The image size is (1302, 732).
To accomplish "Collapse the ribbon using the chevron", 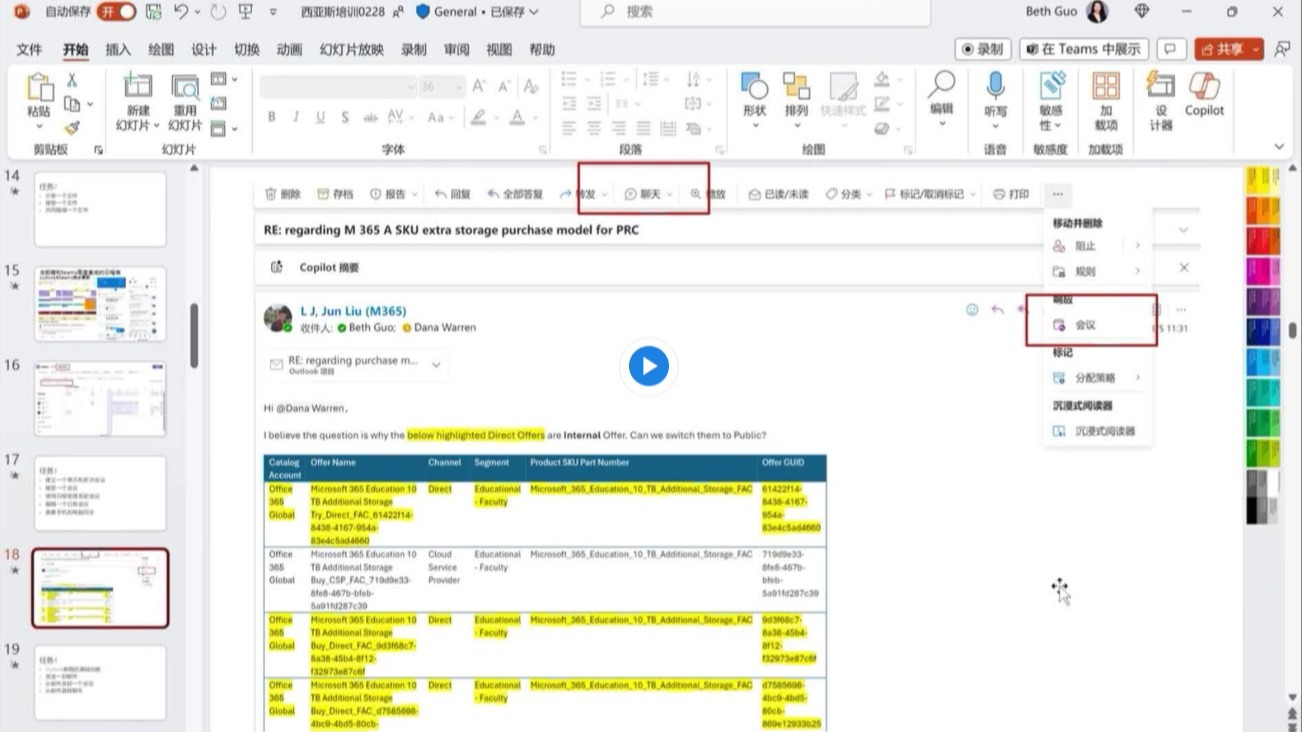I will (1279, 147).
